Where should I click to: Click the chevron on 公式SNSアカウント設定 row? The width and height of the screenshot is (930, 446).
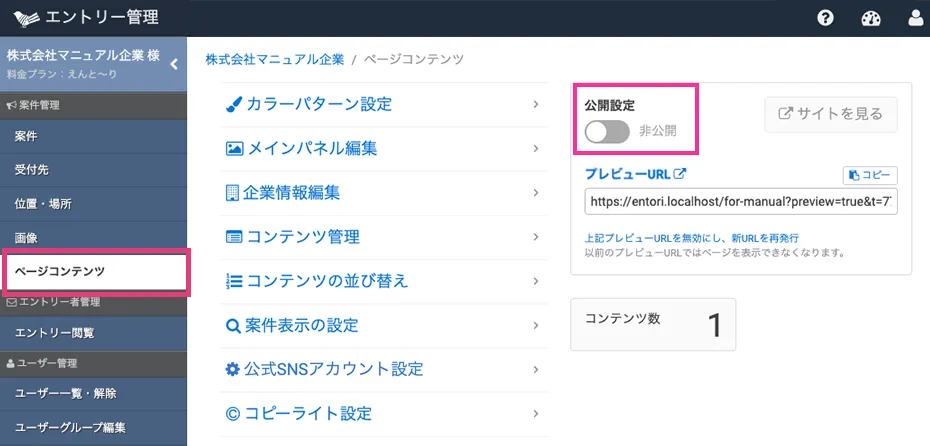(x=536, y=369)
